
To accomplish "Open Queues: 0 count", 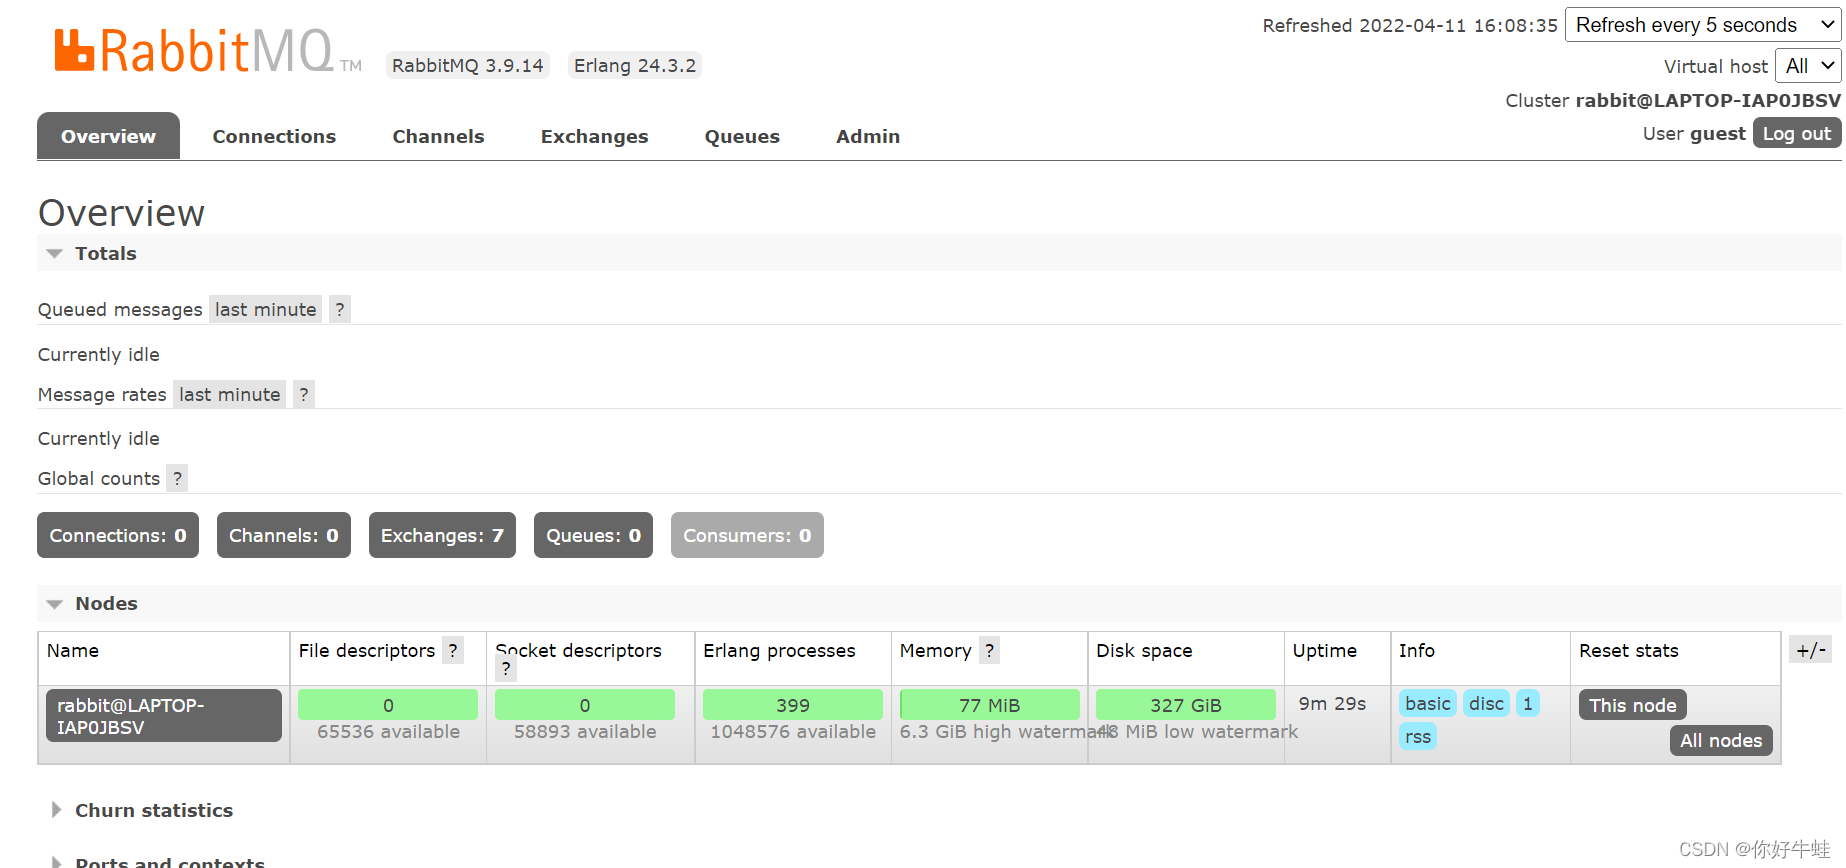I will [593, 535].
